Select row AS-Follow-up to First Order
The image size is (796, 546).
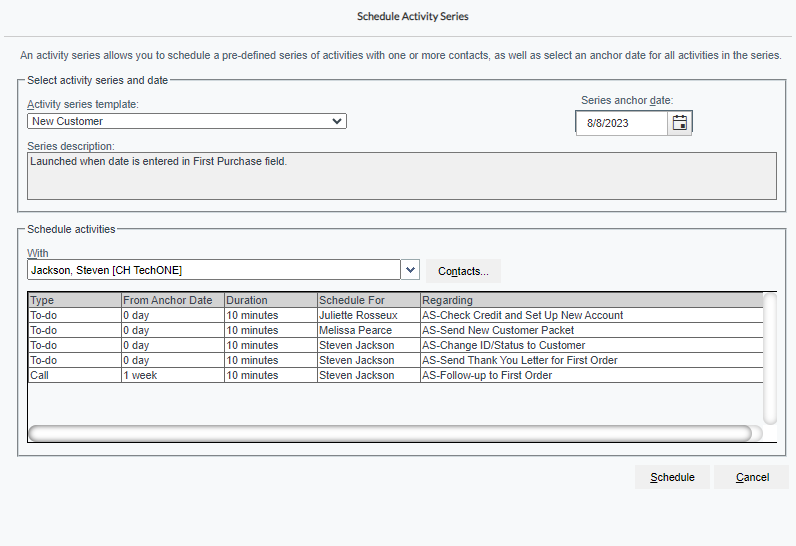pyautogui.click(x=395, y=376)
